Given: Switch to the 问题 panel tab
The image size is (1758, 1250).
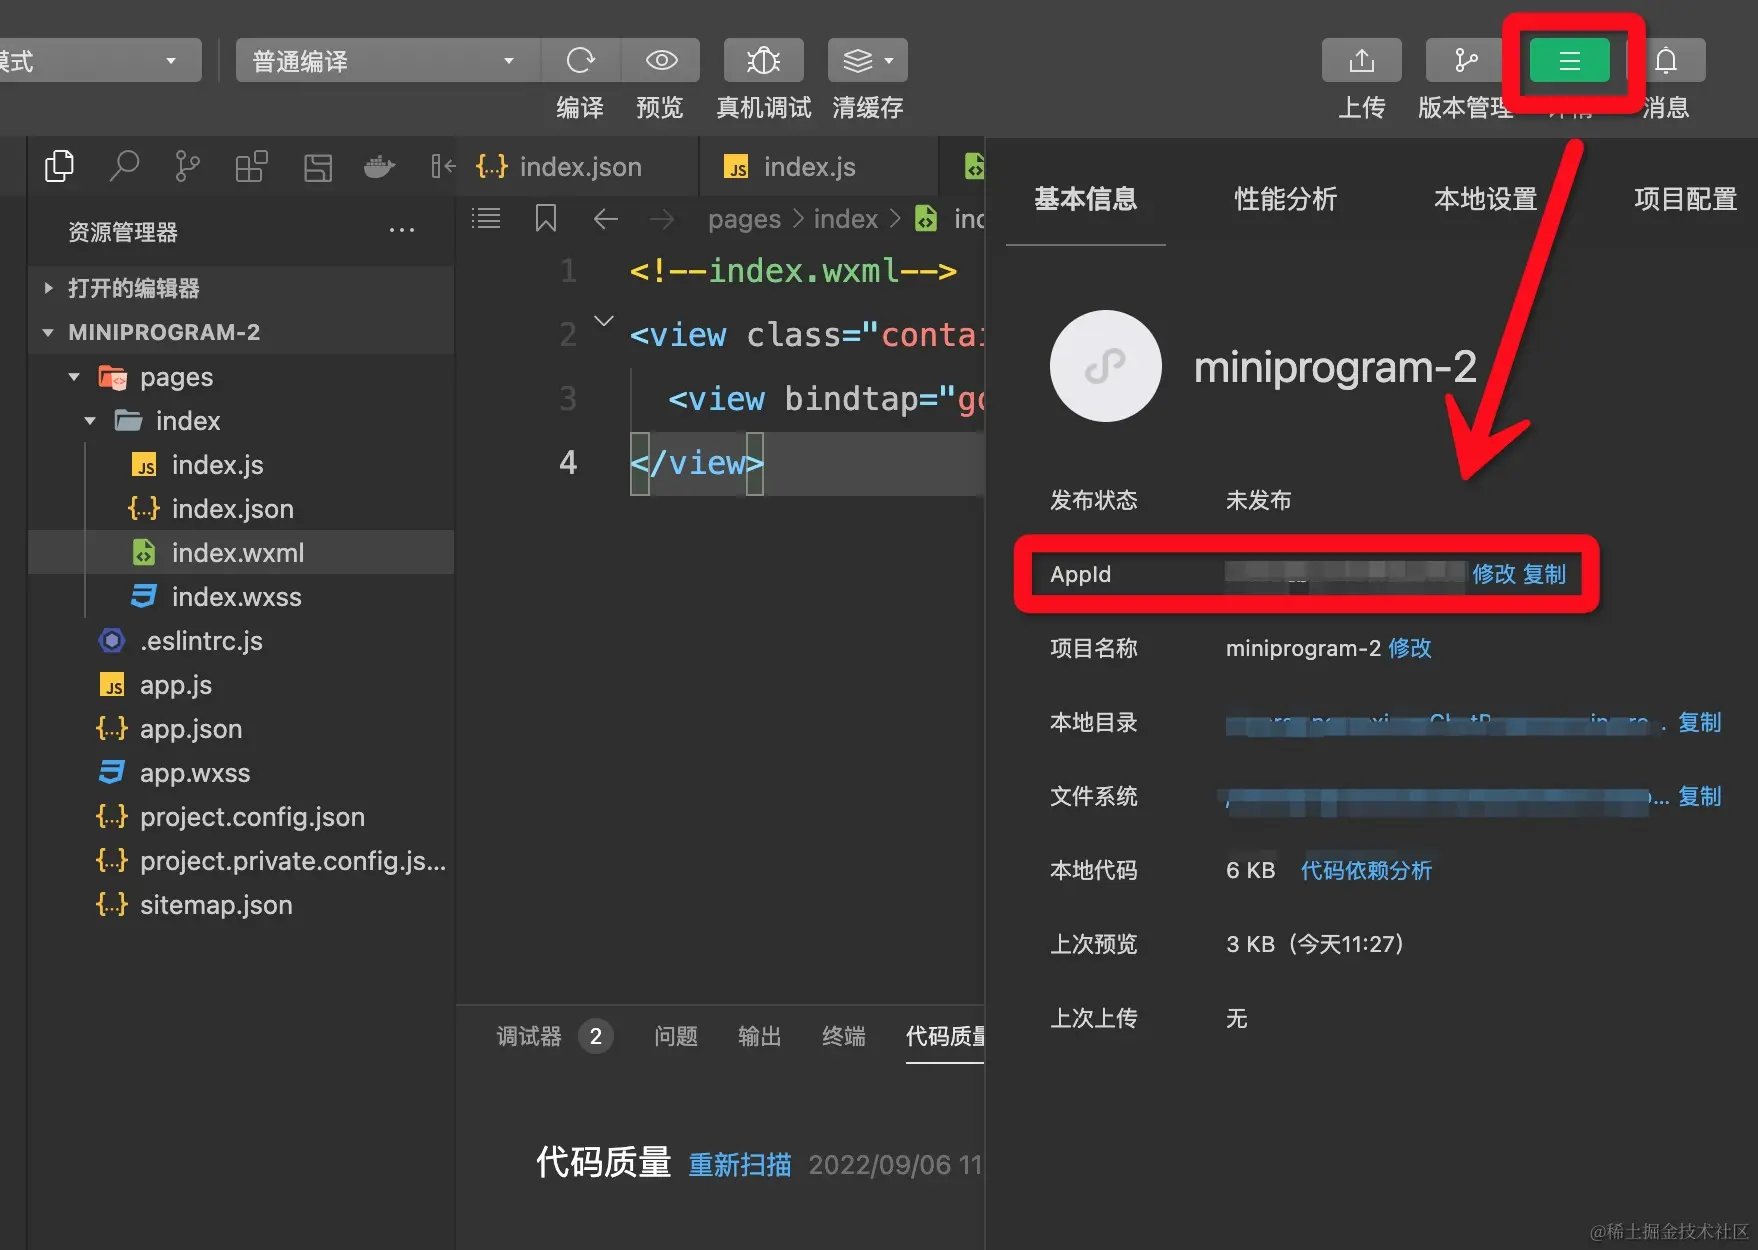Looking at the screenshot, I should coord(676,1036).
